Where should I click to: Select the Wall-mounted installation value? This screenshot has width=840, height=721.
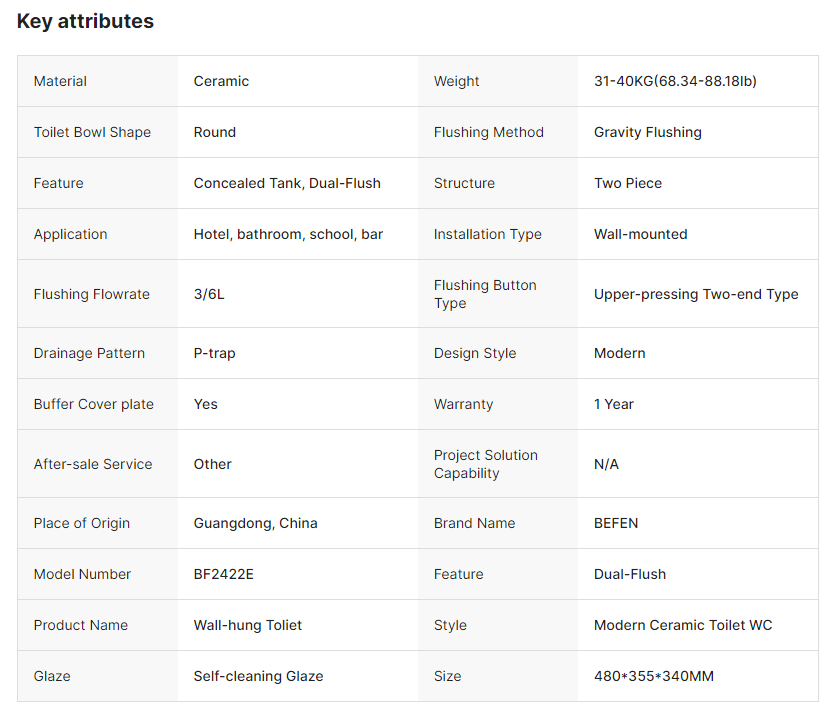pyautogui.click(x=640, y=234)
